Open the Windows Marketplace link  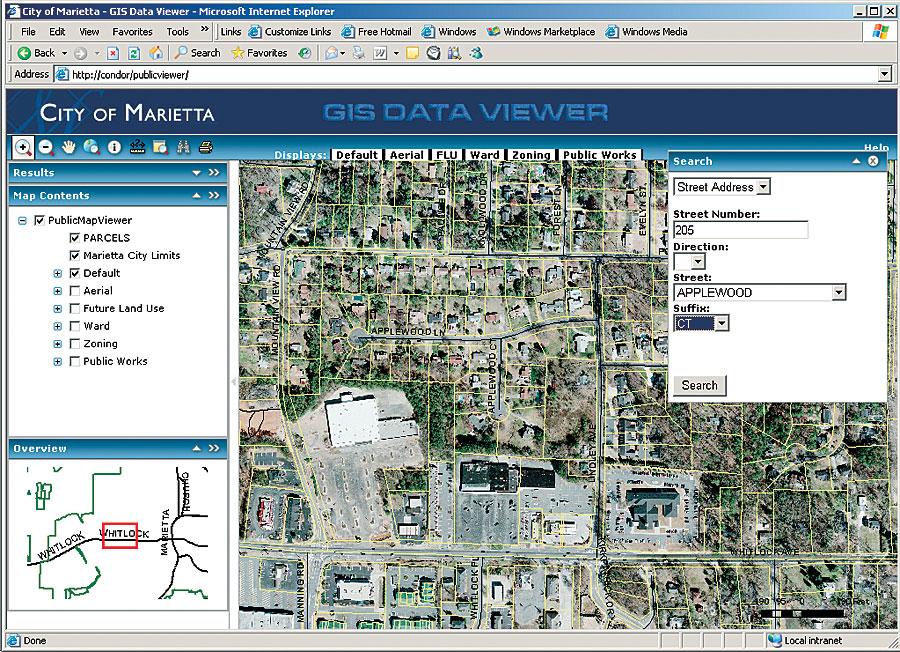point(541,32)
